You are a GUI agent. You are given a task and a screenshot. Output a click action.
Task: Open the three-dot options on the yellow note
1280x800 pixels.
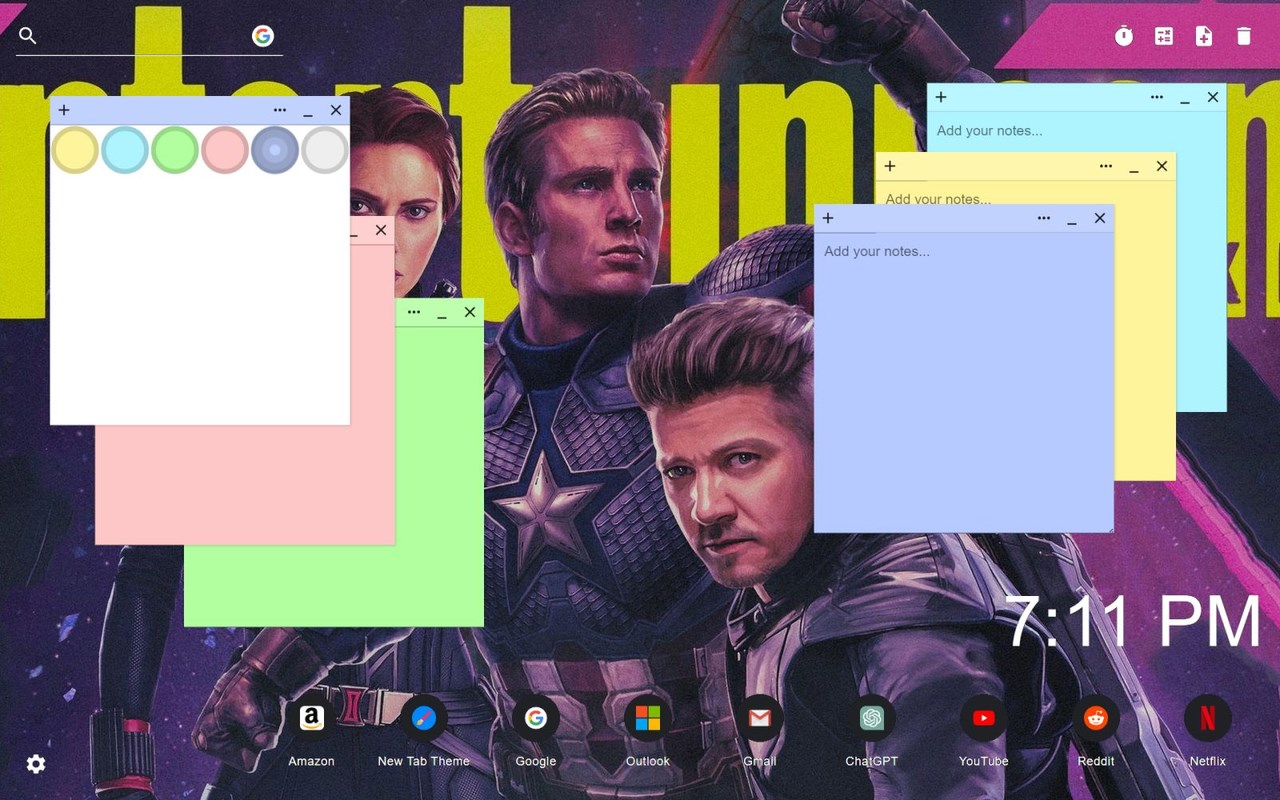pos(1106,166)
